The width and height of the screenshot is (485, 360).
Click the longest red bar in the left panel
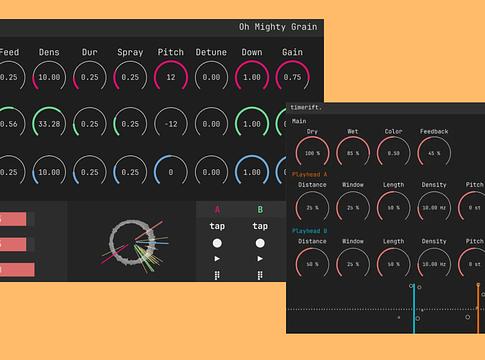coord(17,269)
